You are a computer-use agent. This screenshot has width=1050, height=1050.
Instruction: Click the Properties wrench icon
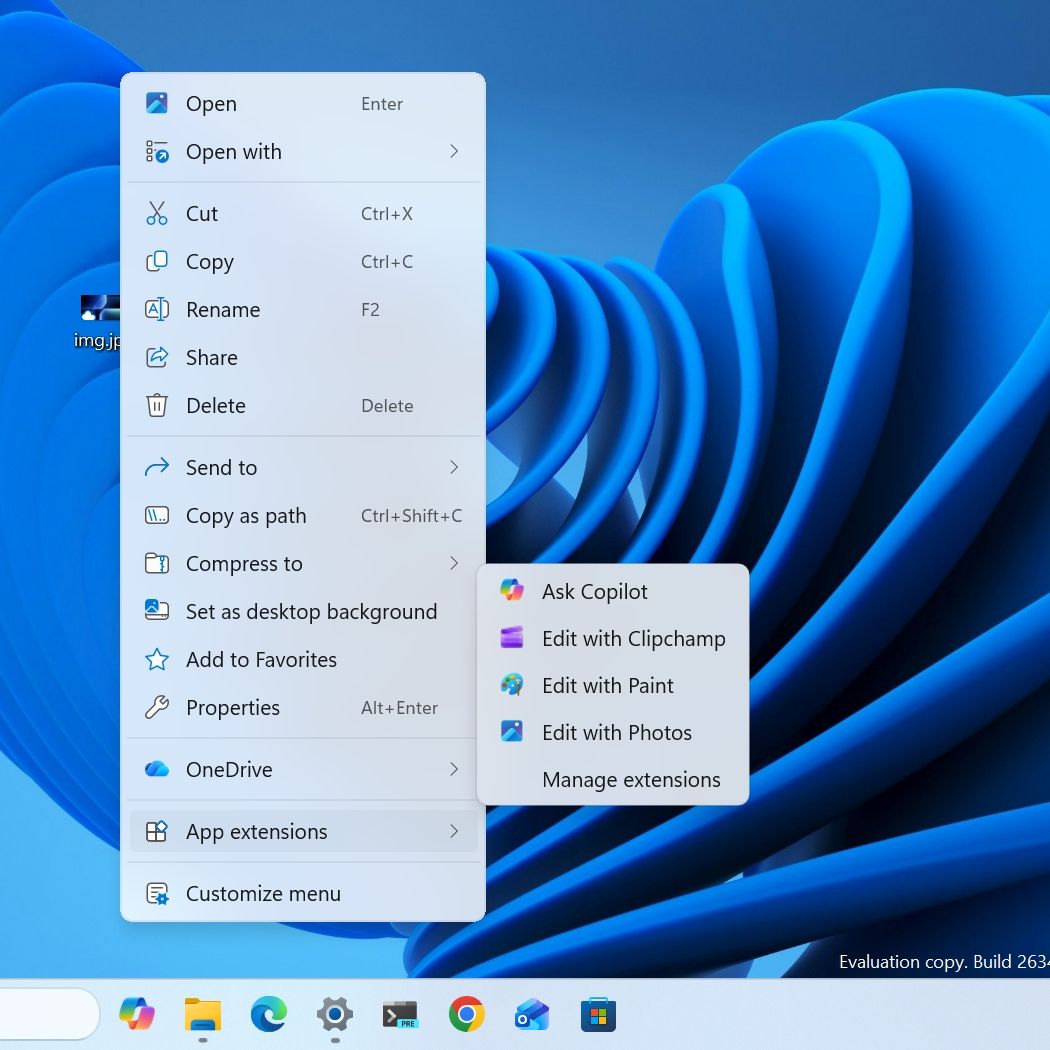click(x=157, y=707)
